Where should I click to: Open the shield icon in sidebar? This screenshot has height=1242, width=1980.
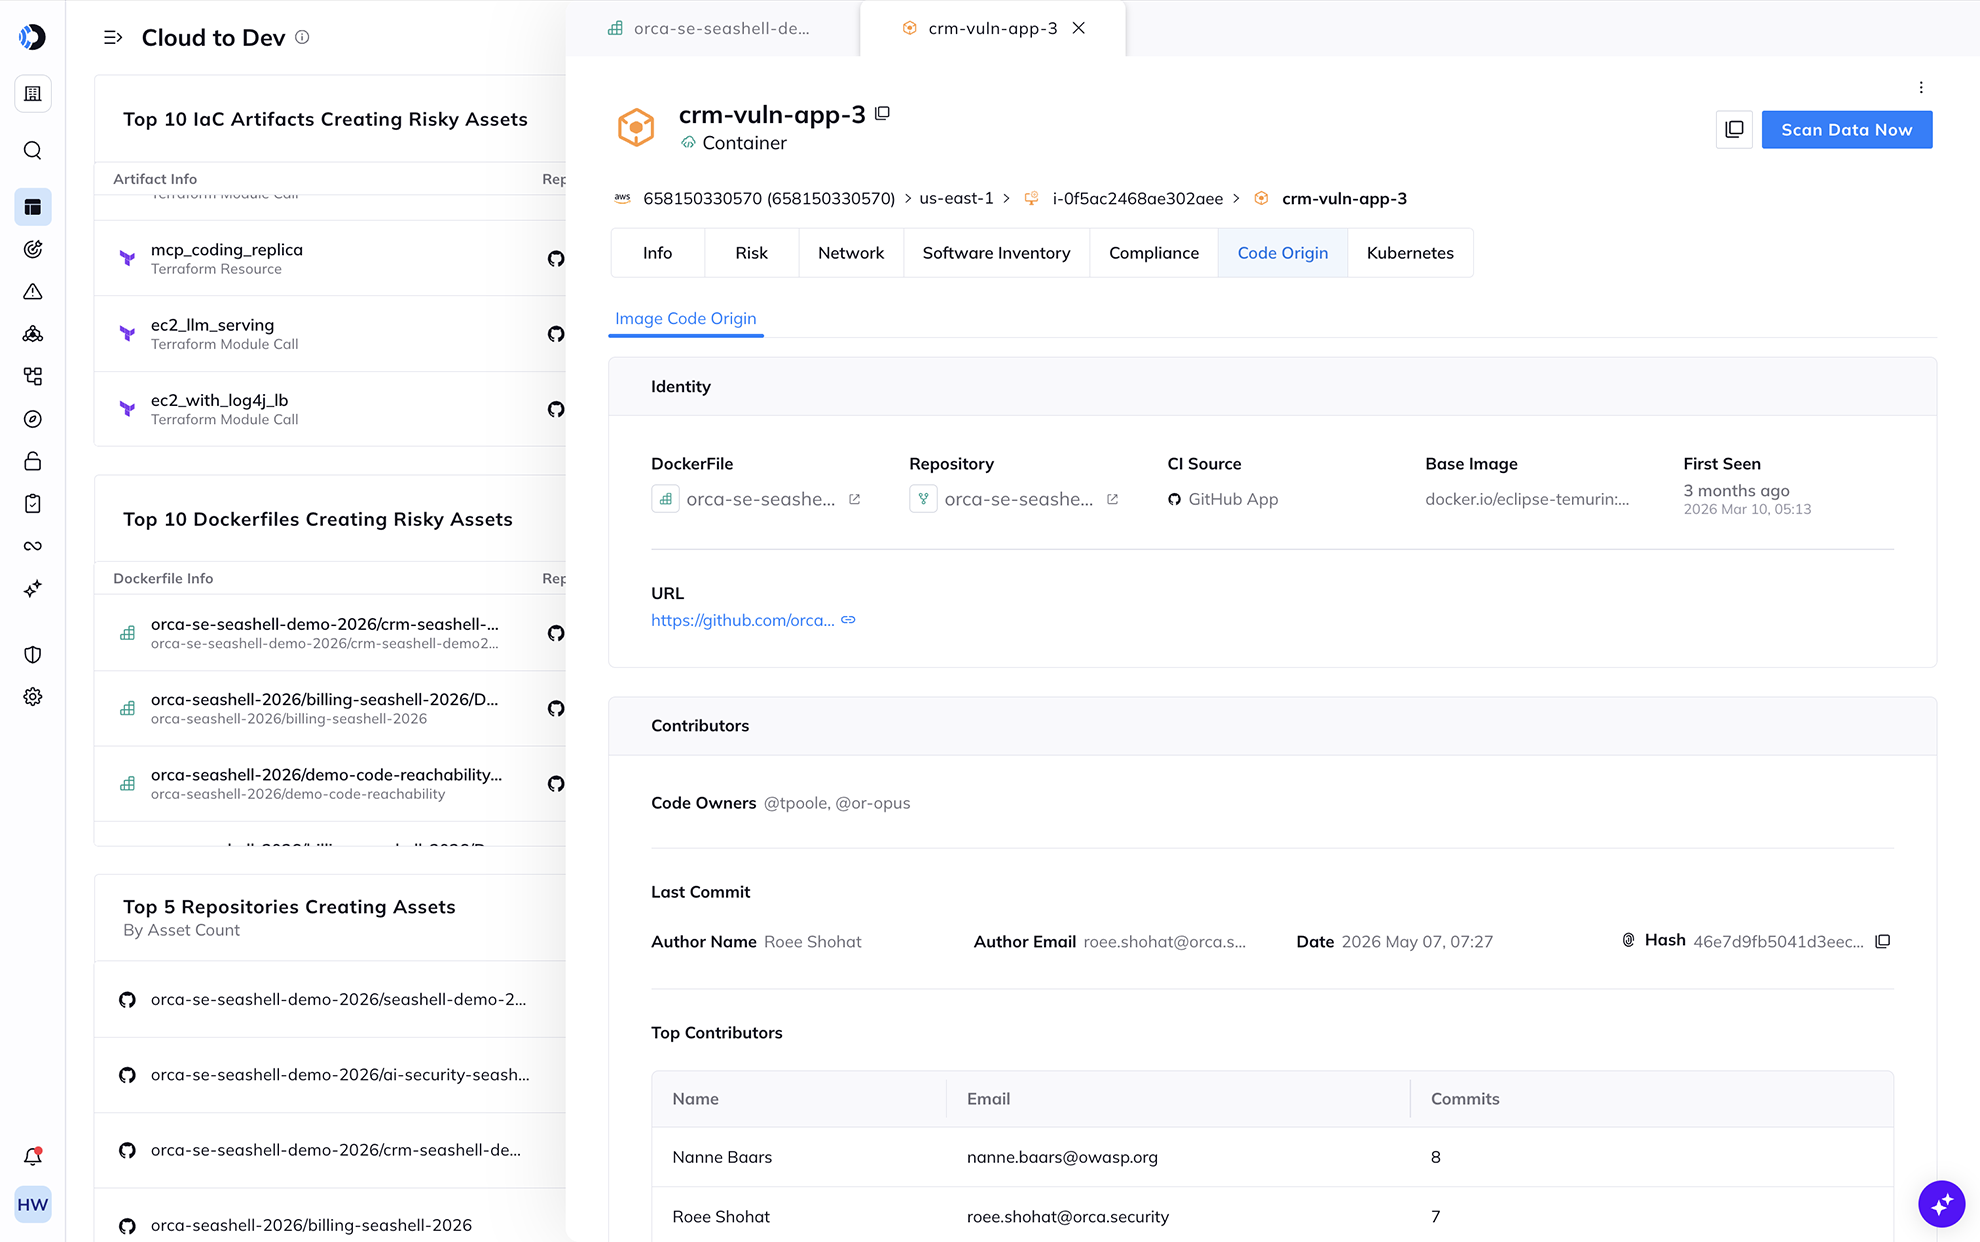click(33, 655)
